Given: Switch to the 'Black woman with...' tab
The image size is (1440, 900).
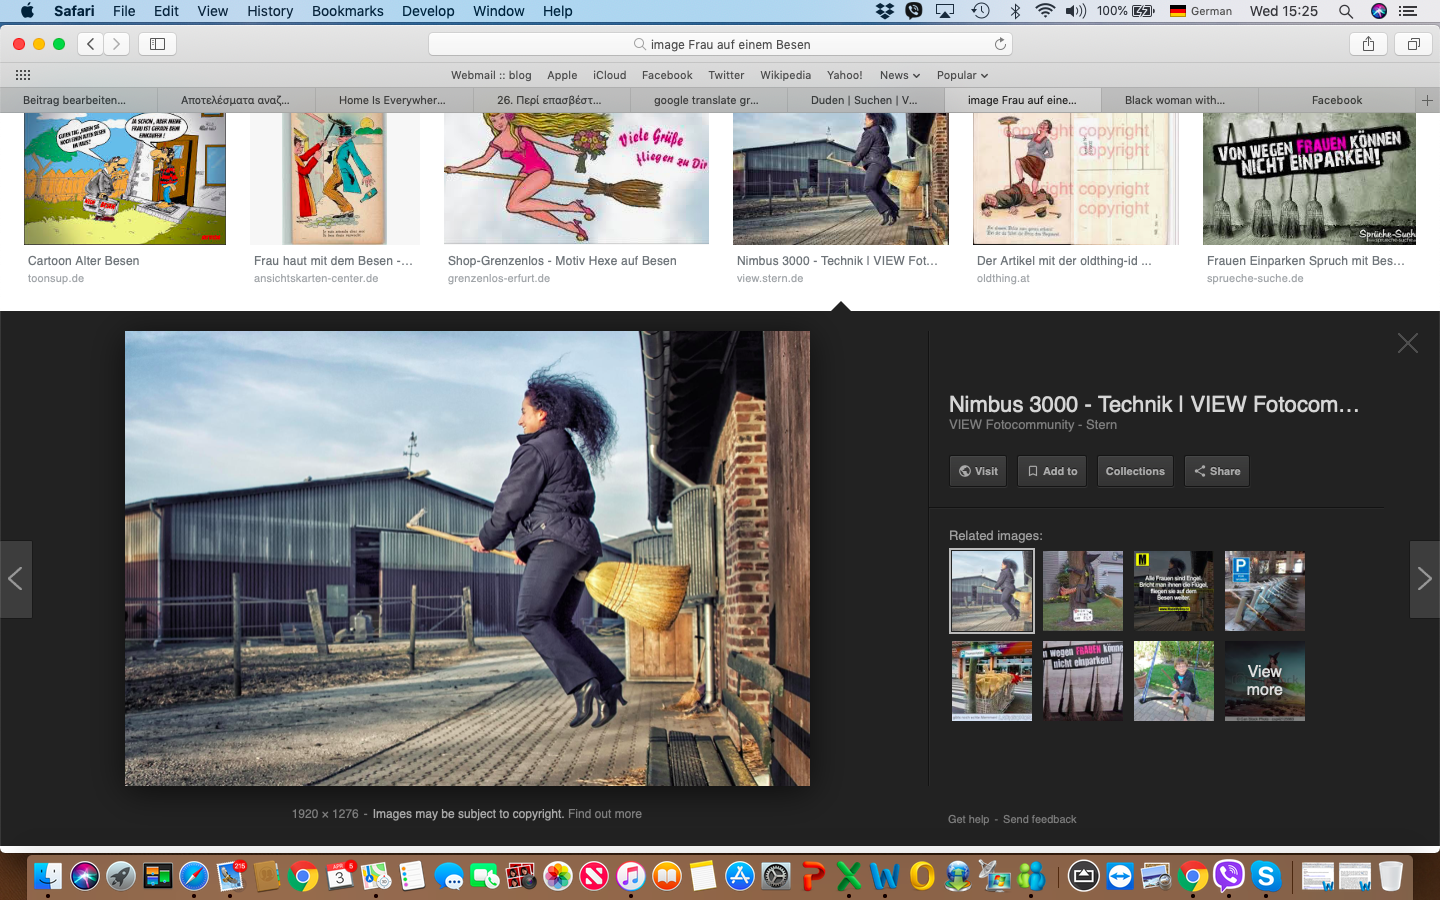Looking at the screenshot, I should 1180,100.
